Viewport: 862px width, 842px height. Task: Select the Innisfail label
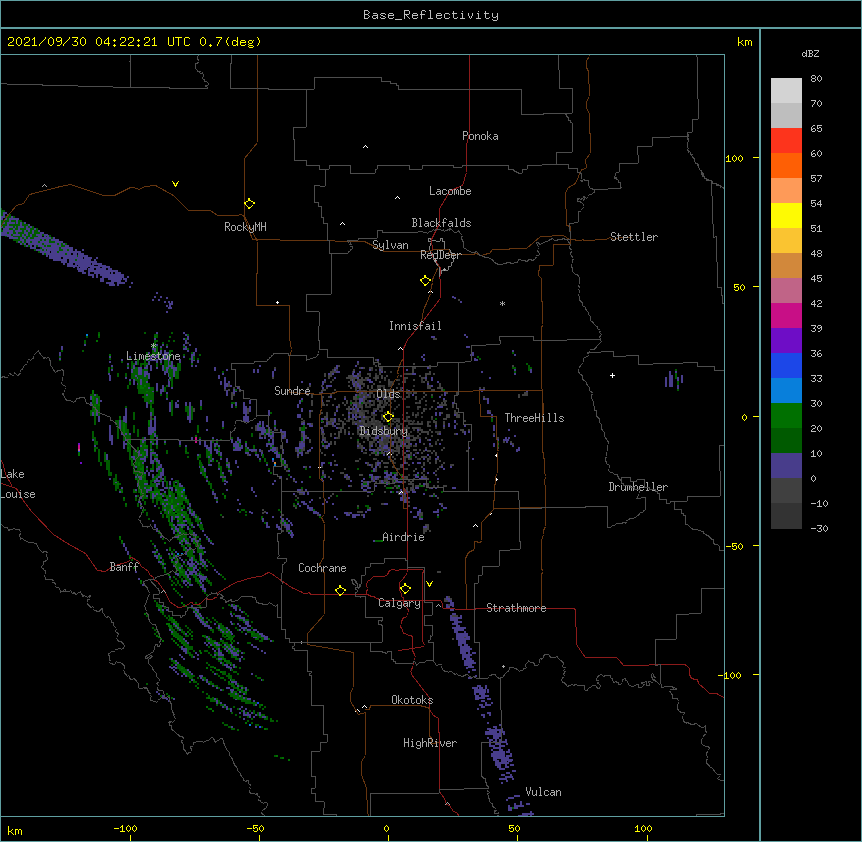coord(415,326)
